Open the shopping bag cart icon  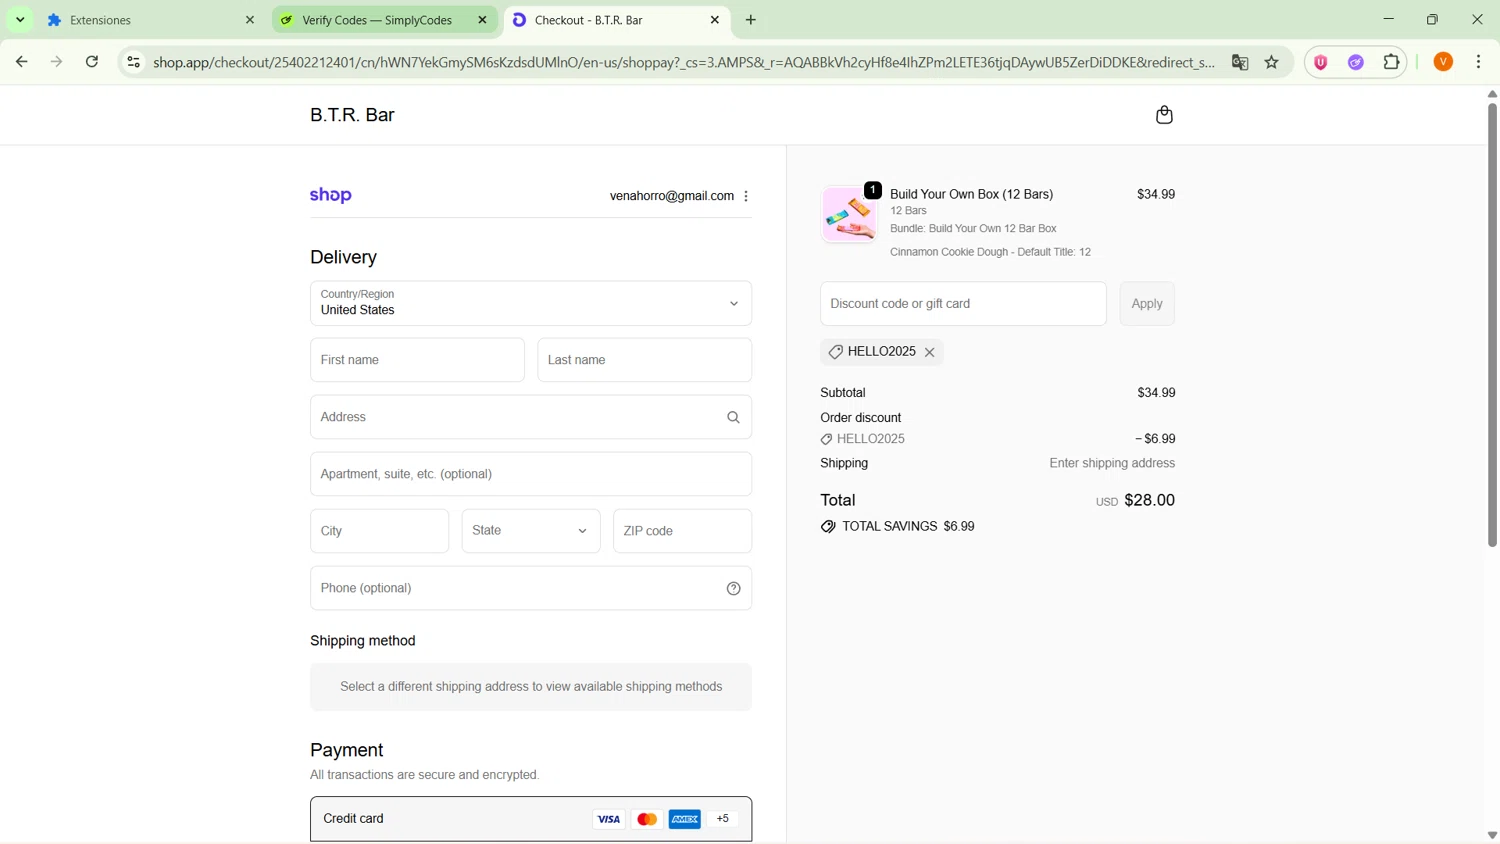tap(1164, 115)
